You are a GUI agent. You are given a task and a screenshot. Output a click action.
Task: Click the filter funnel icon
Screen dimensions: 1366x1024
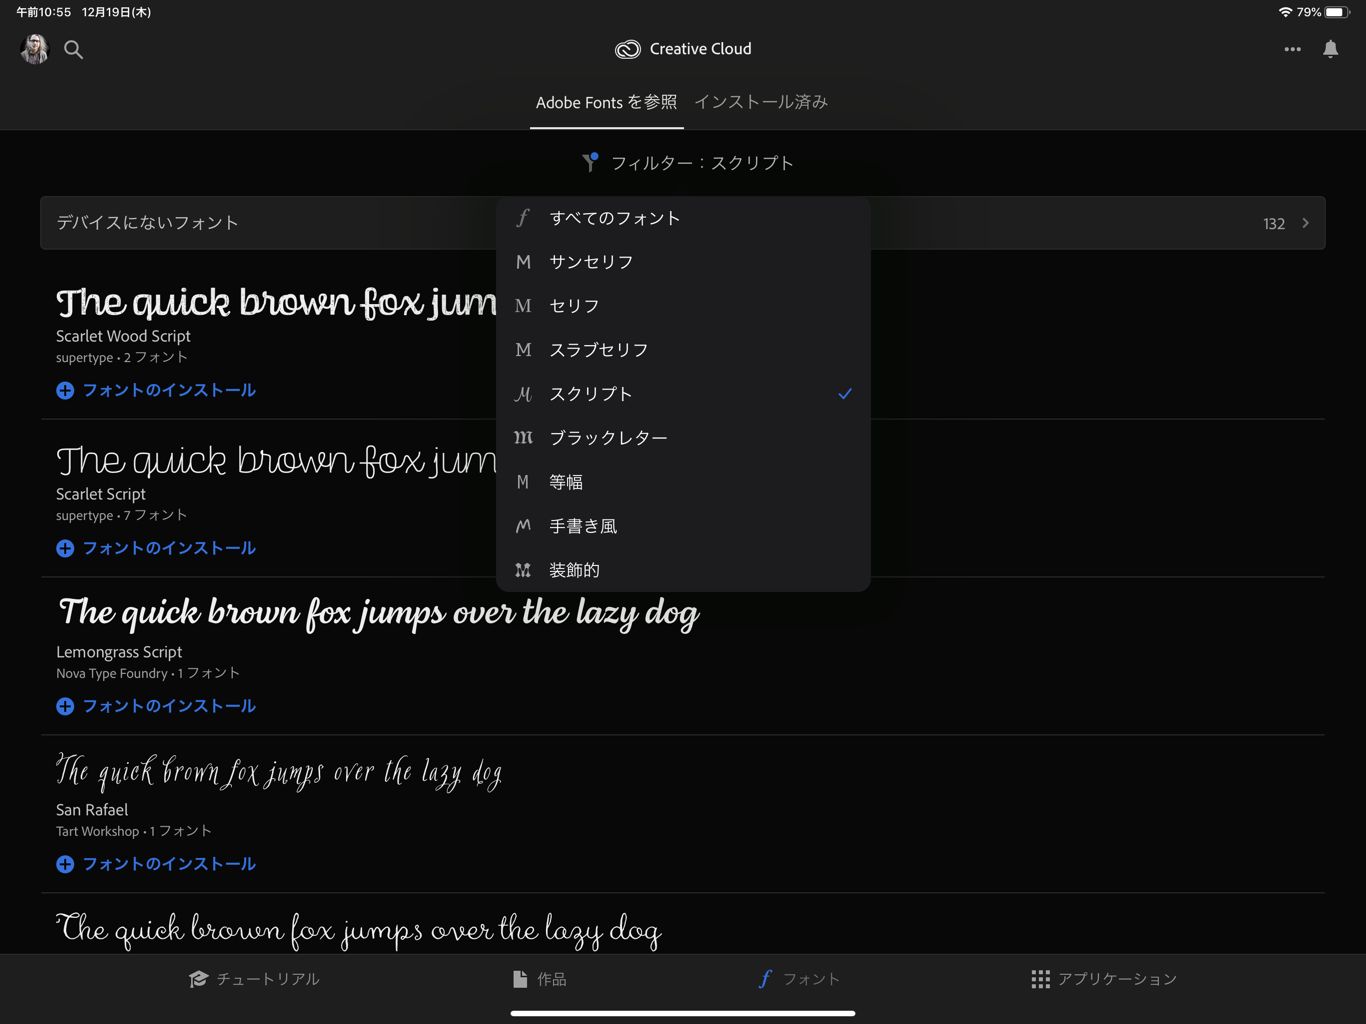[590, 162]
